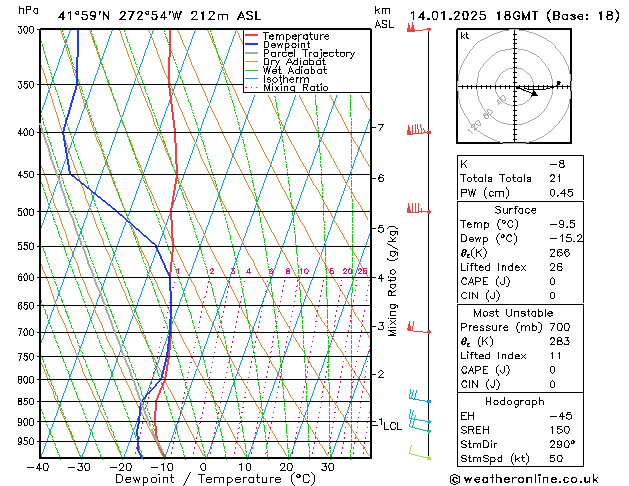The image size is (629, 486).
Task: Click the Hodograph section header
Action: [x=515, y=401]
